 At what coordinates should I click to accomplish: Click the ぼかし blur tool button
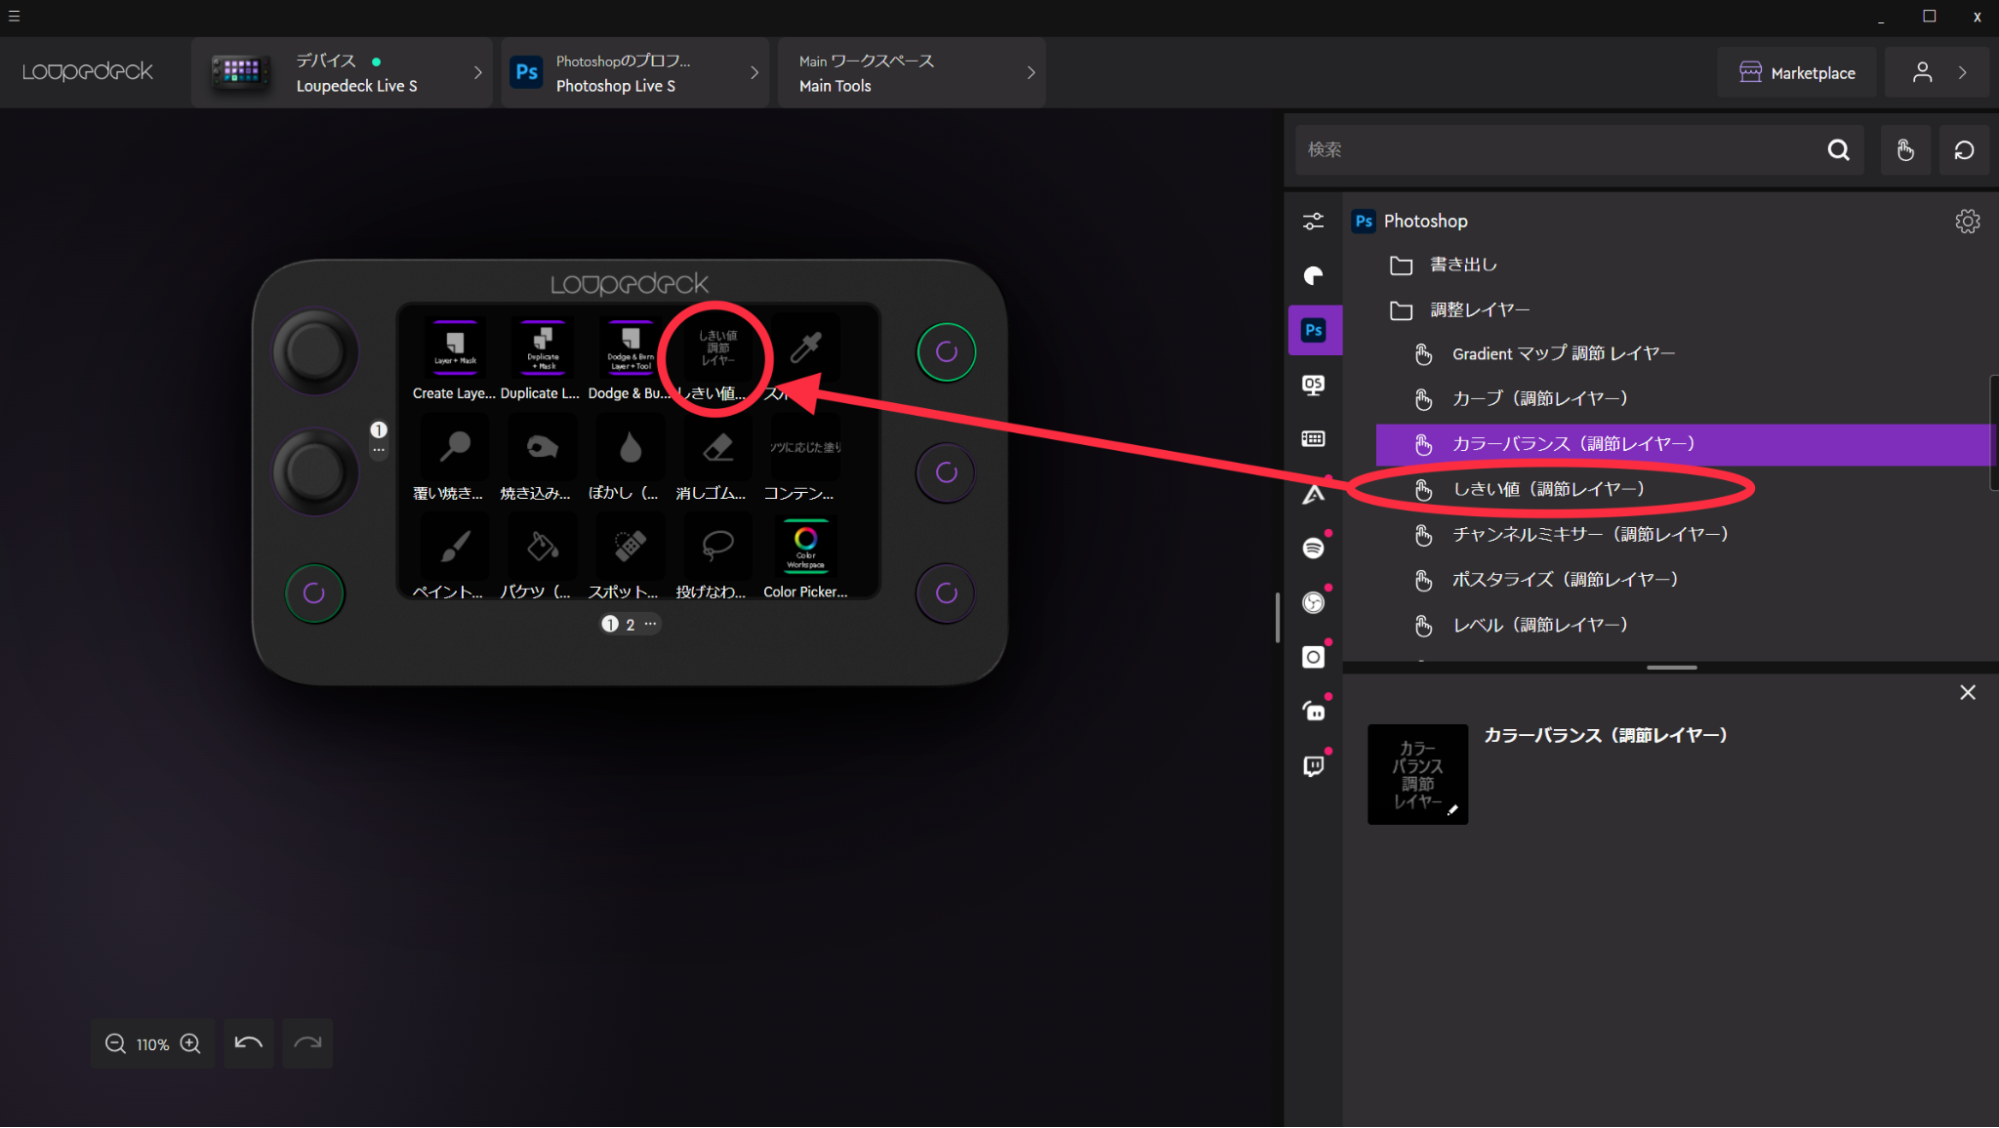point(630,447)
